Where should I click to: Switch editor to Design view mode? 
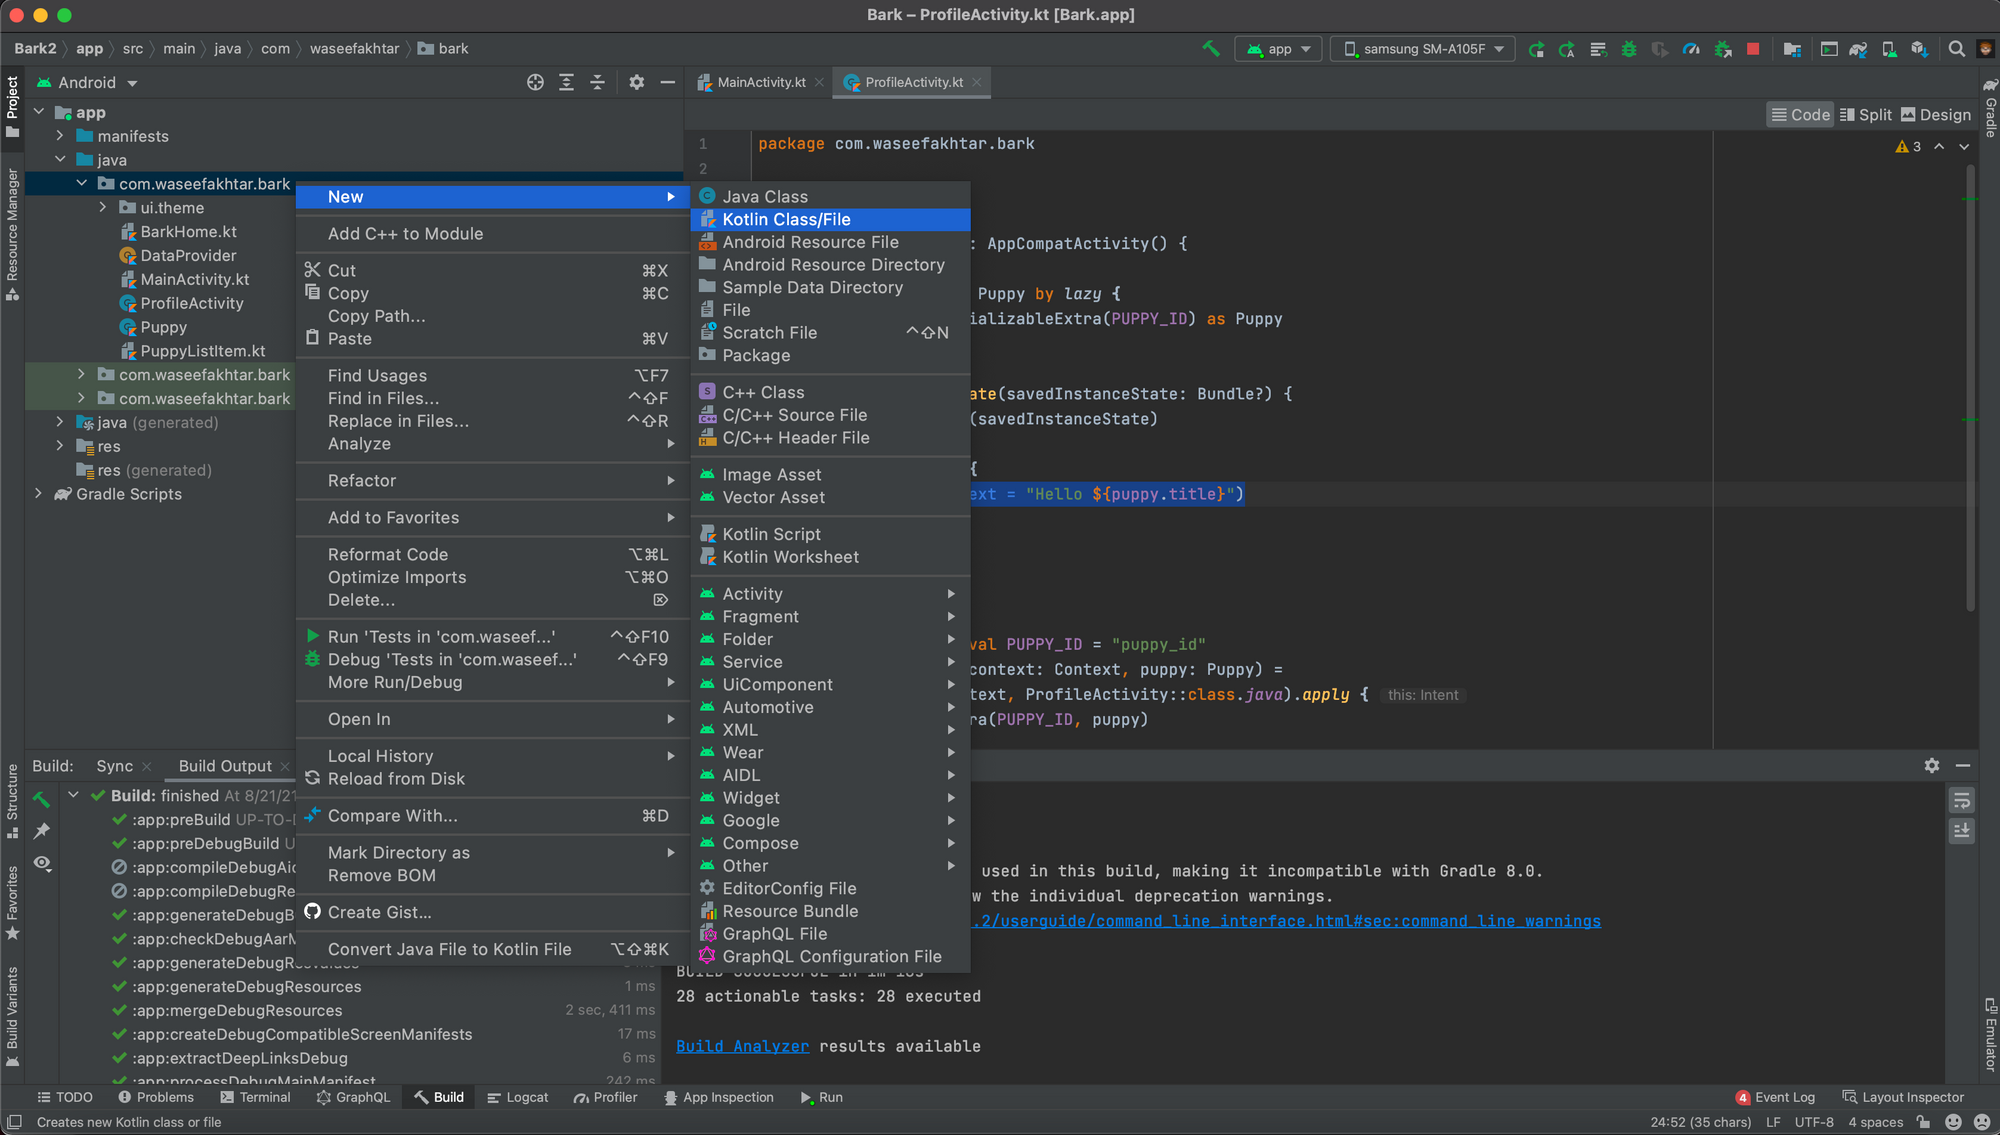click(1936, 114)
